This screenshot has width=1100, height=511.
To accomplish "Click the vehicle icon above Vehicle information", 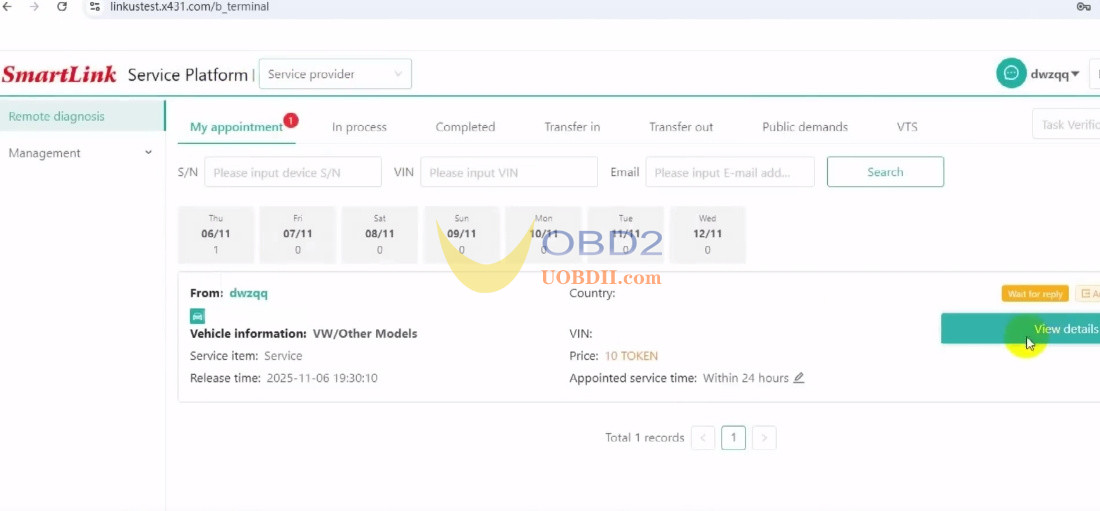I will [198, 316].
